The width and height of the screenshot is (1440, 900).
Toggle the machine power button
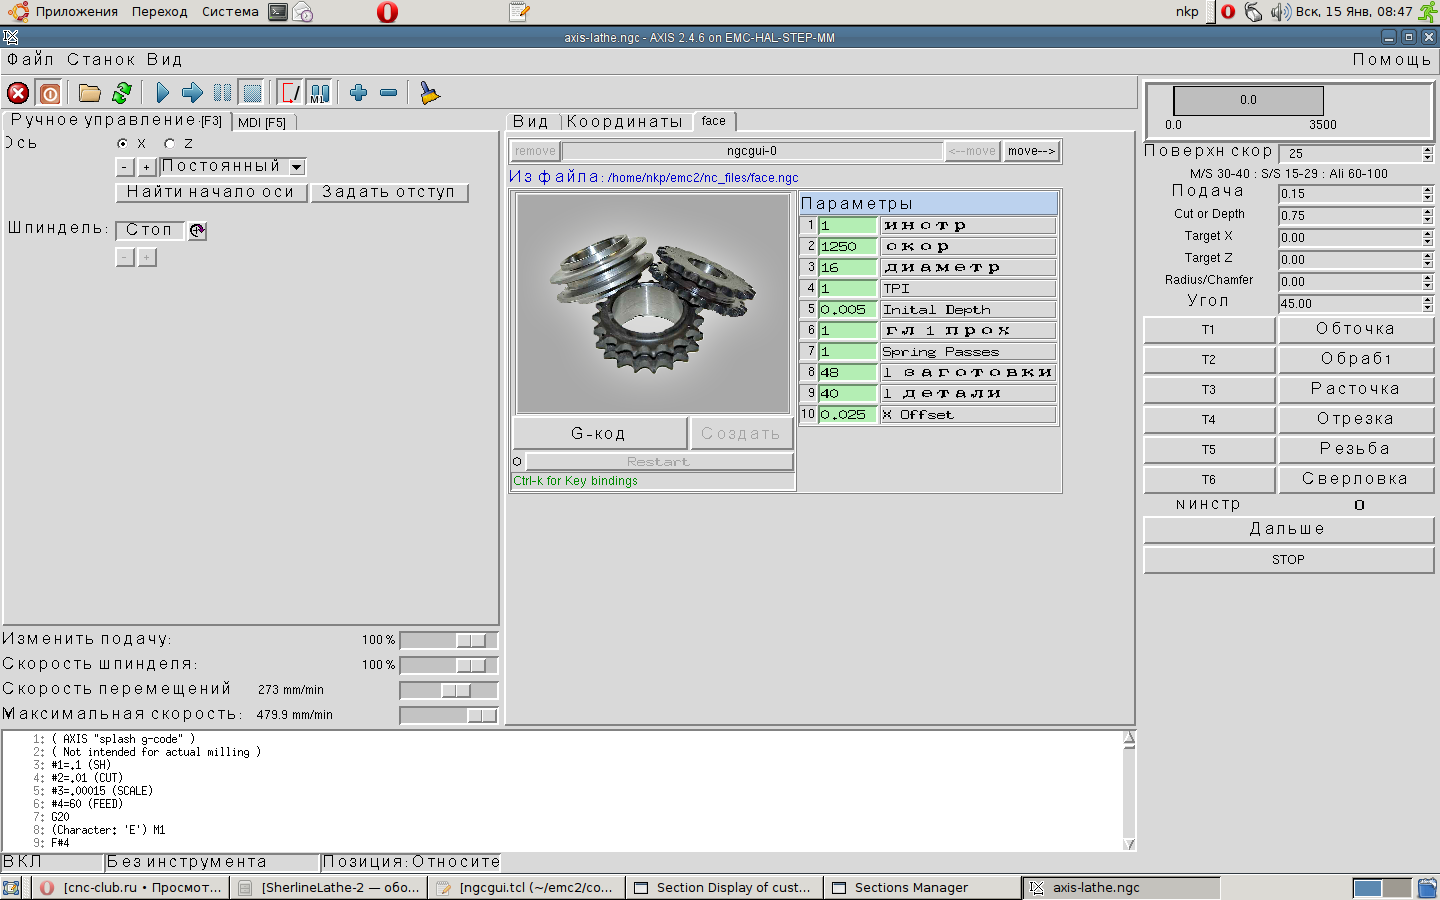(50, 93)
